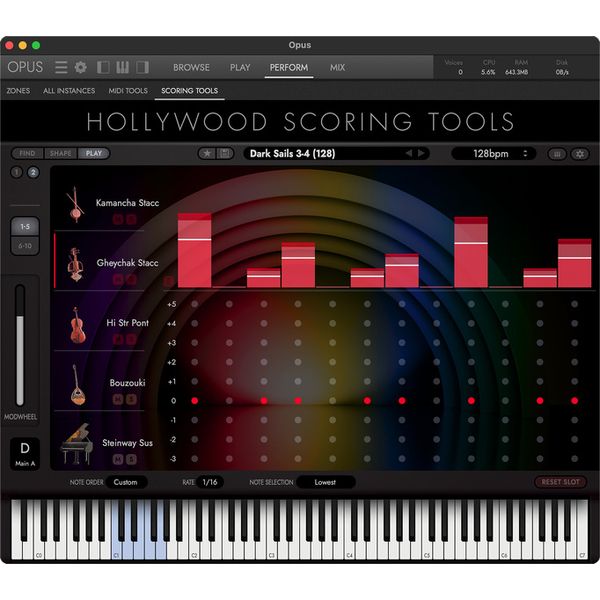
Task: Click the last step dot in row -3
Action: (x=574, y=458)
